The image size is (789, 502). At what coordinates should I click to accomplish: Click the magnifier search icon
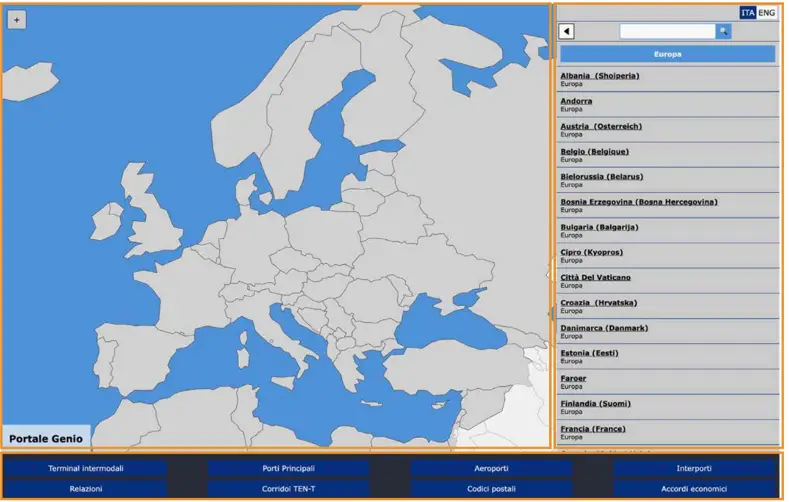723,32
